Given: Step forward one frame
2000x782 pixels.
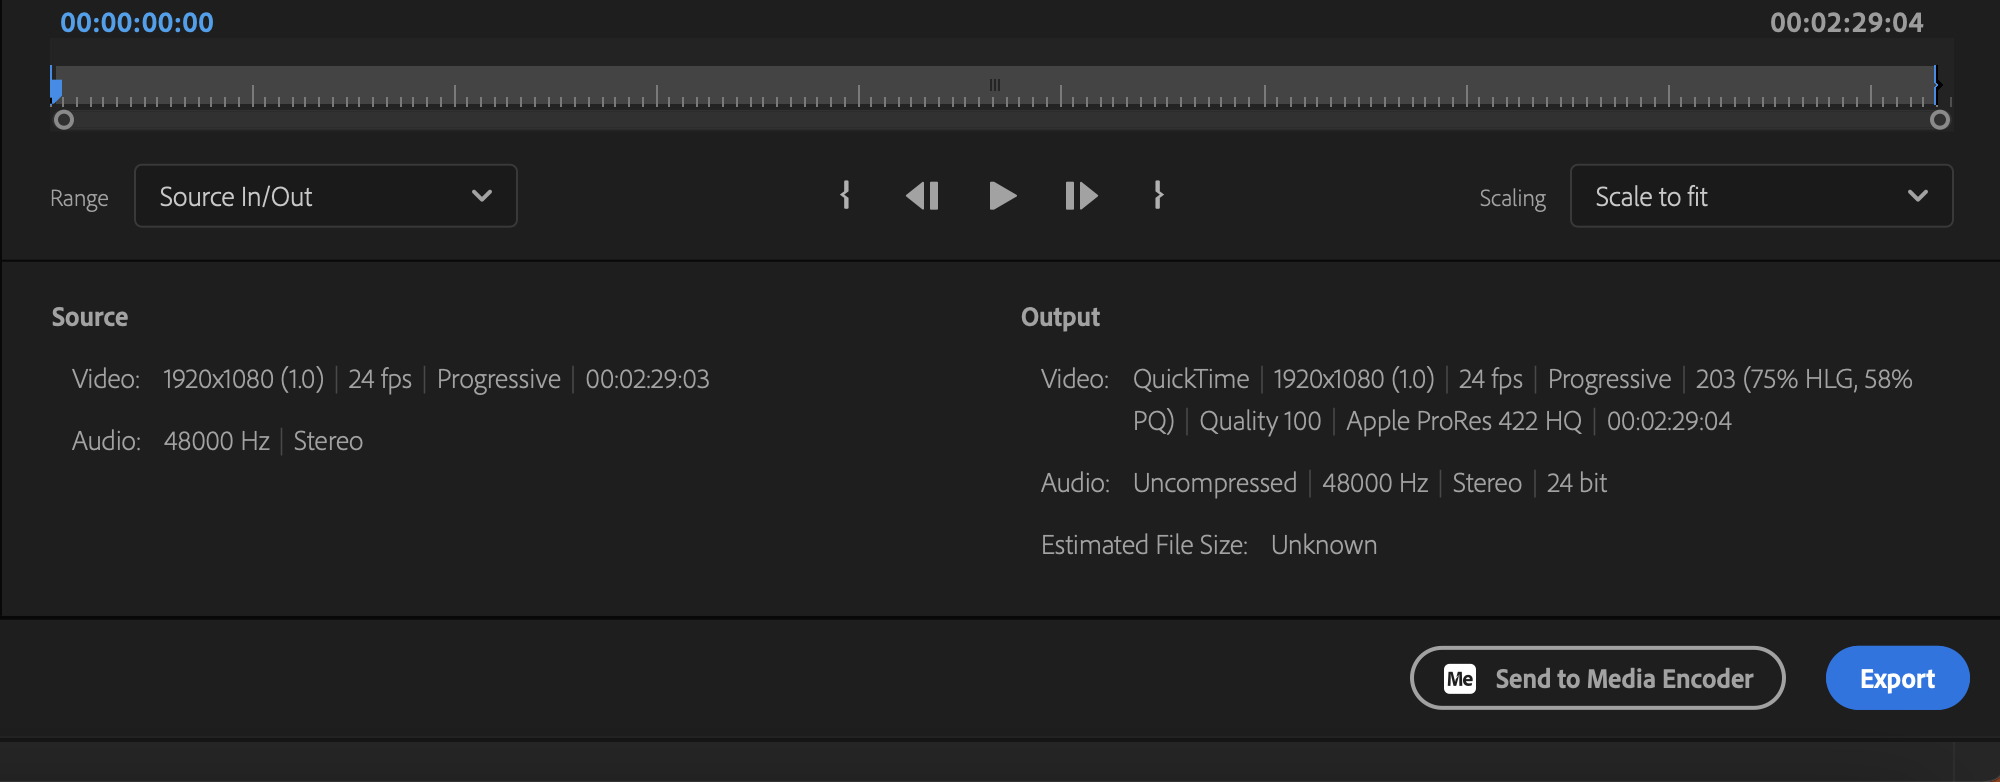Looking at the screenshot, I should click(x=1081, y=196).
